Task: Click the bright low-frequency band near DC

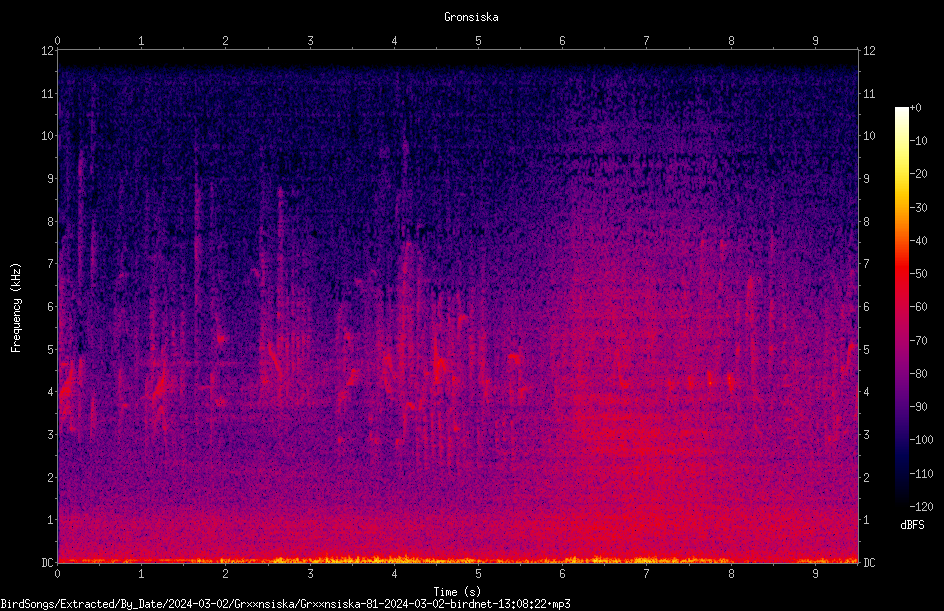Action: [458, 560]
